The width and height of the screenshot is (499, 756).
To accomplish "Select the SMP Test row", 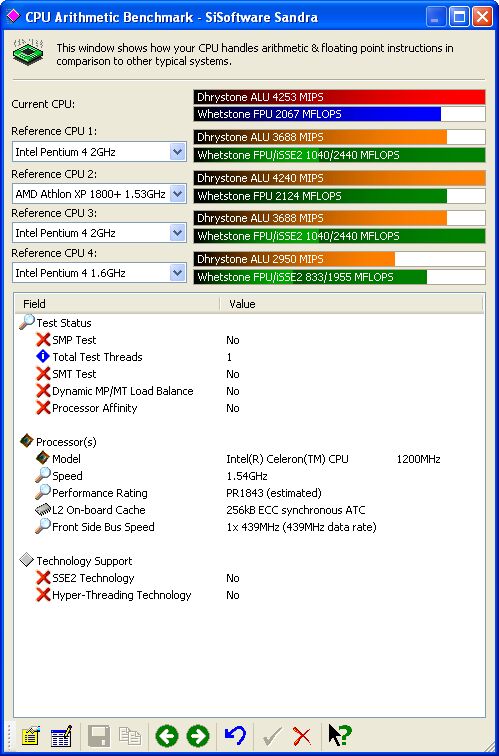I will 248,340.
